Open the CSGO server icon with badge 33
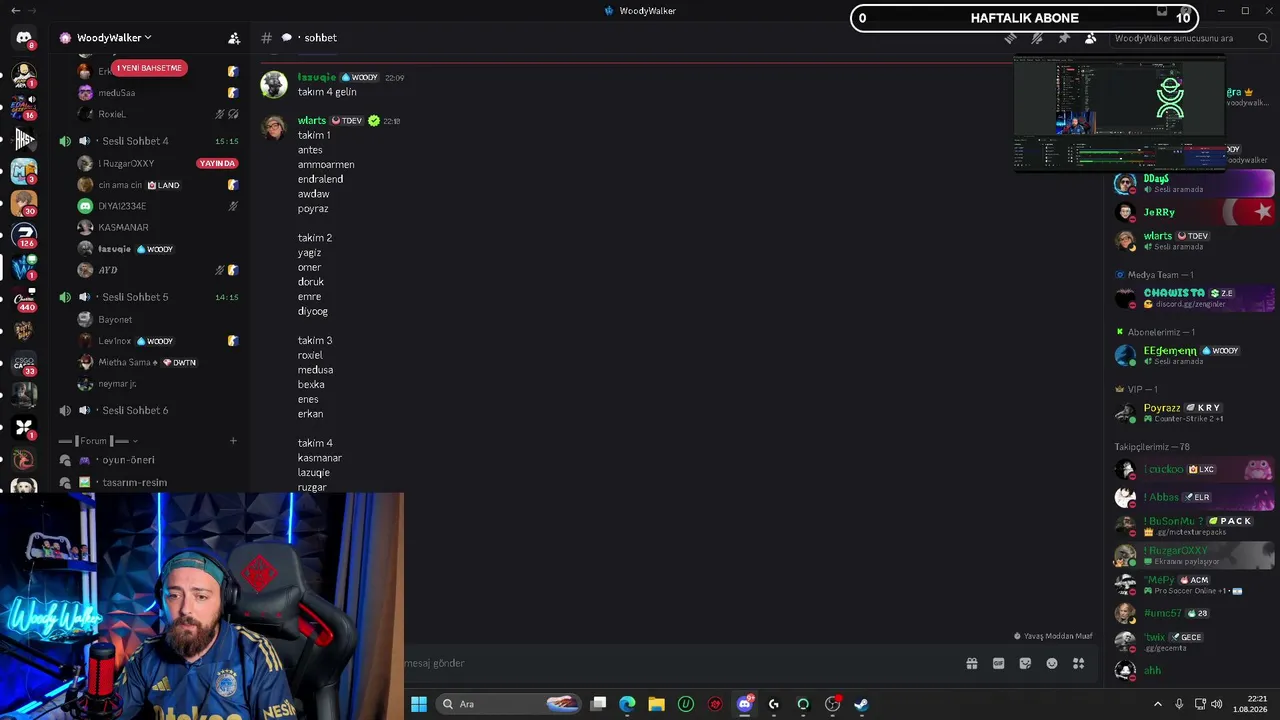The width and height of the screenshot is (1280, 720). pos(24,363)
